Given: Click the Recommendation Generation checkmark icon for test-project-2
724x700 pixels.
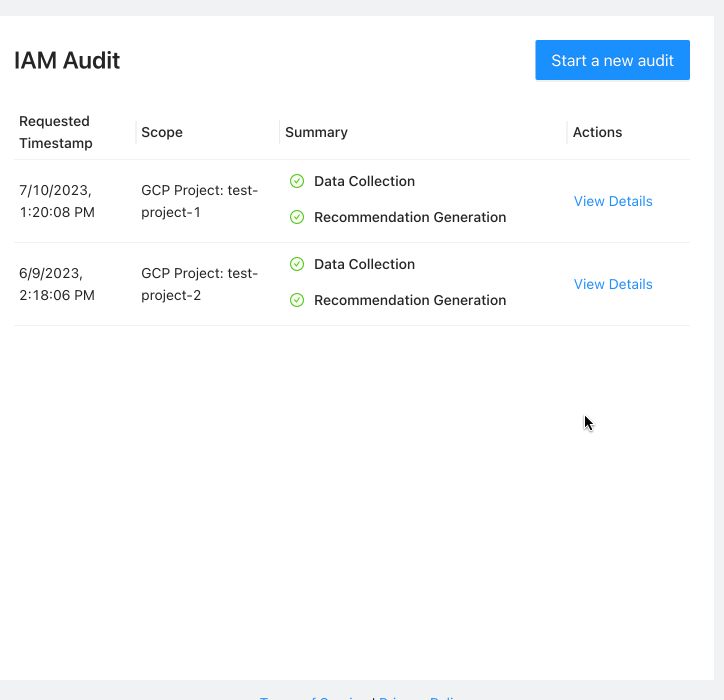Looking at the screenshot, I should pos(297,300).
